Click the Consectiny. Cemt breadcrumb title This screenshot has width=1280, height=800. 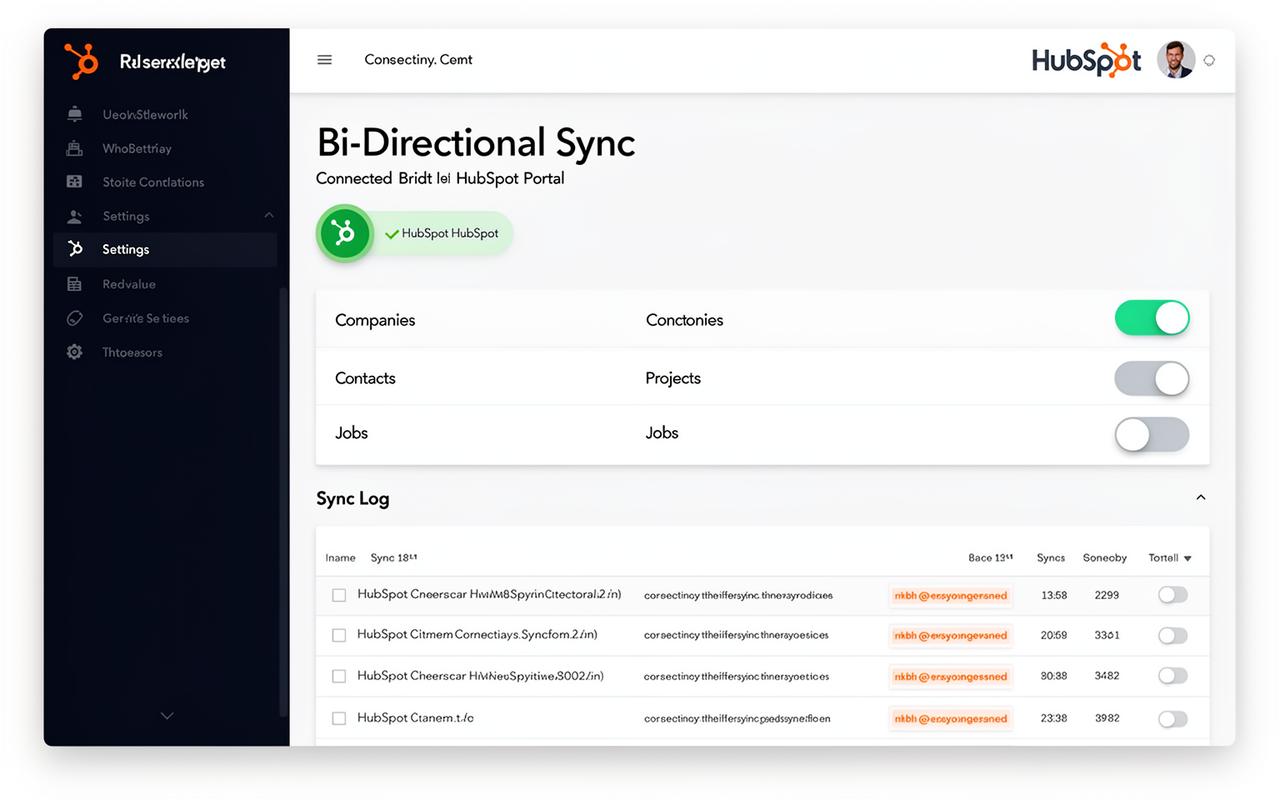(418, 60)
